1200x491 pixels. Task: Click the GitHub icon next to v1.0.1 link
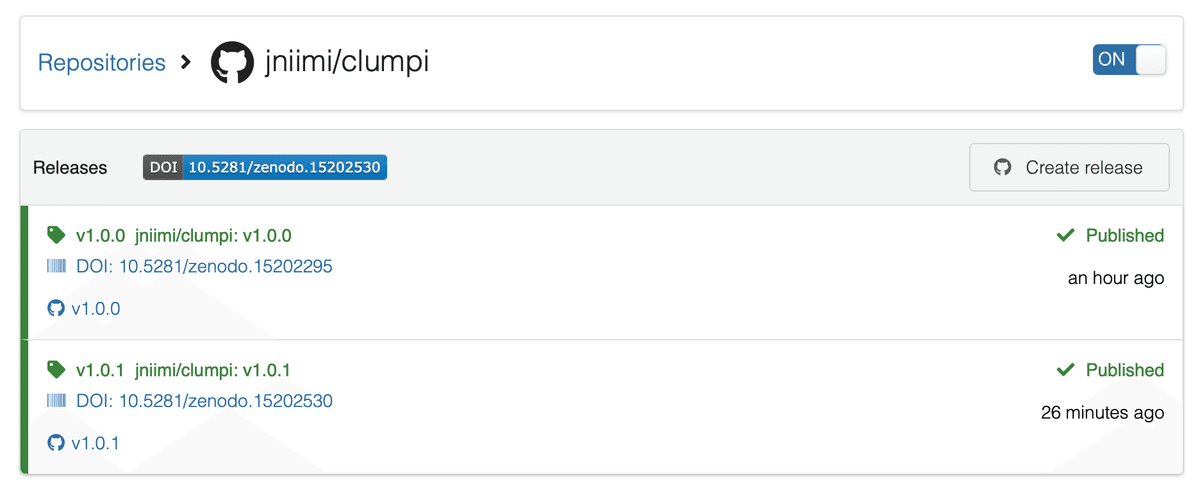(x=56, y=442)
